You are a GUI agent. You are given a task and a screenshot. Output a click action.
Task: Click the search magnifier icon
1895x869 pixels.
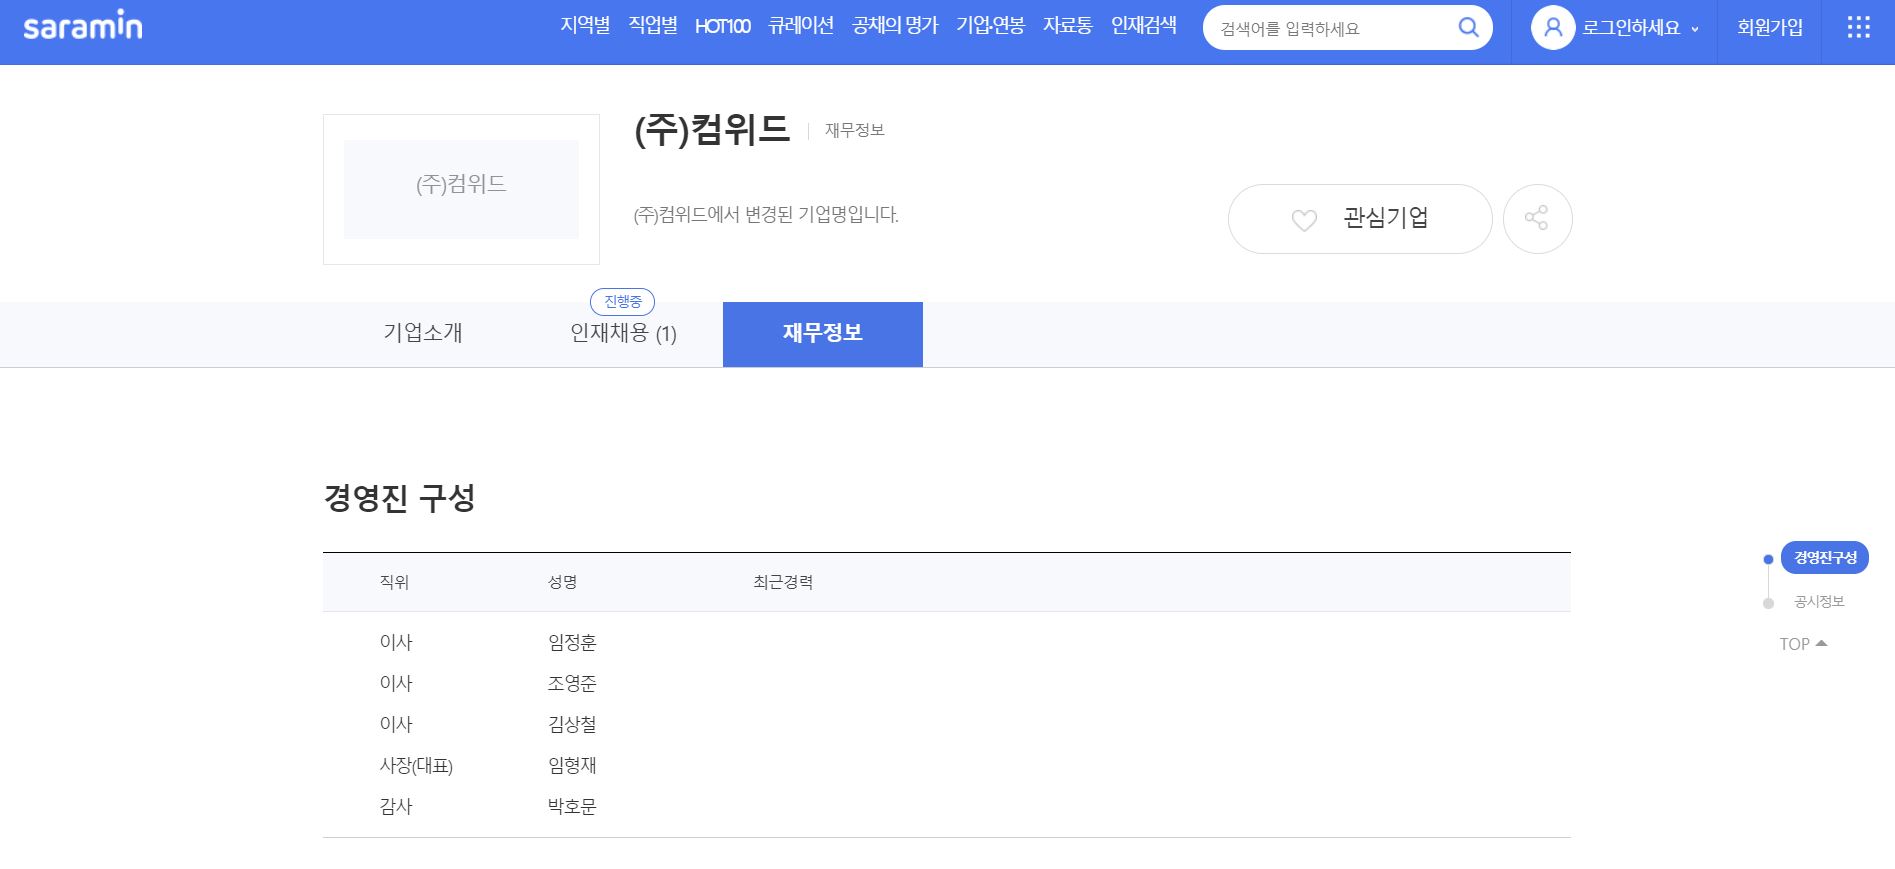pos(1468,28)
